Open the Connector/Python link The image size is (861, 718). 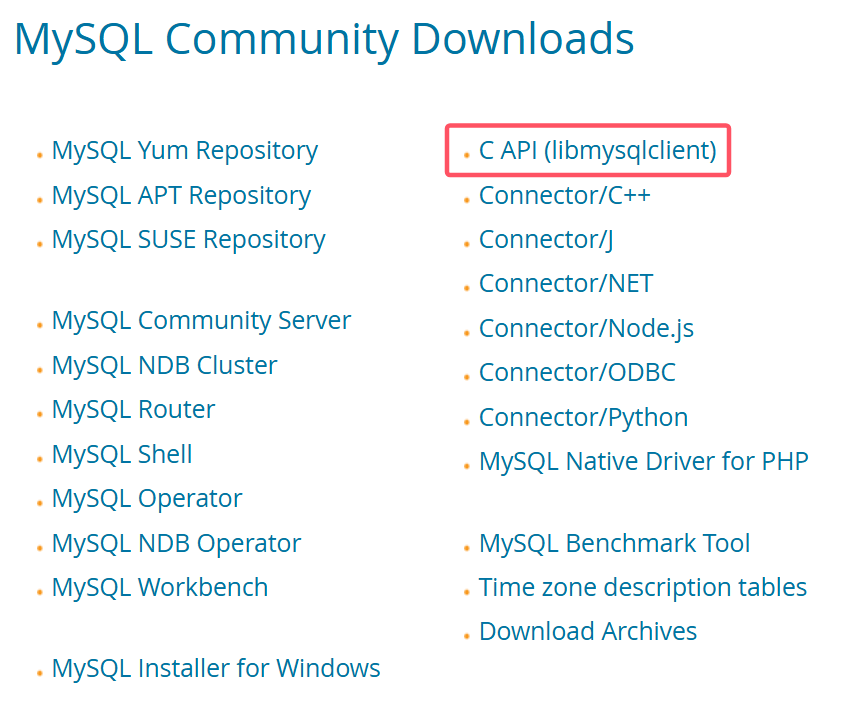583,418
